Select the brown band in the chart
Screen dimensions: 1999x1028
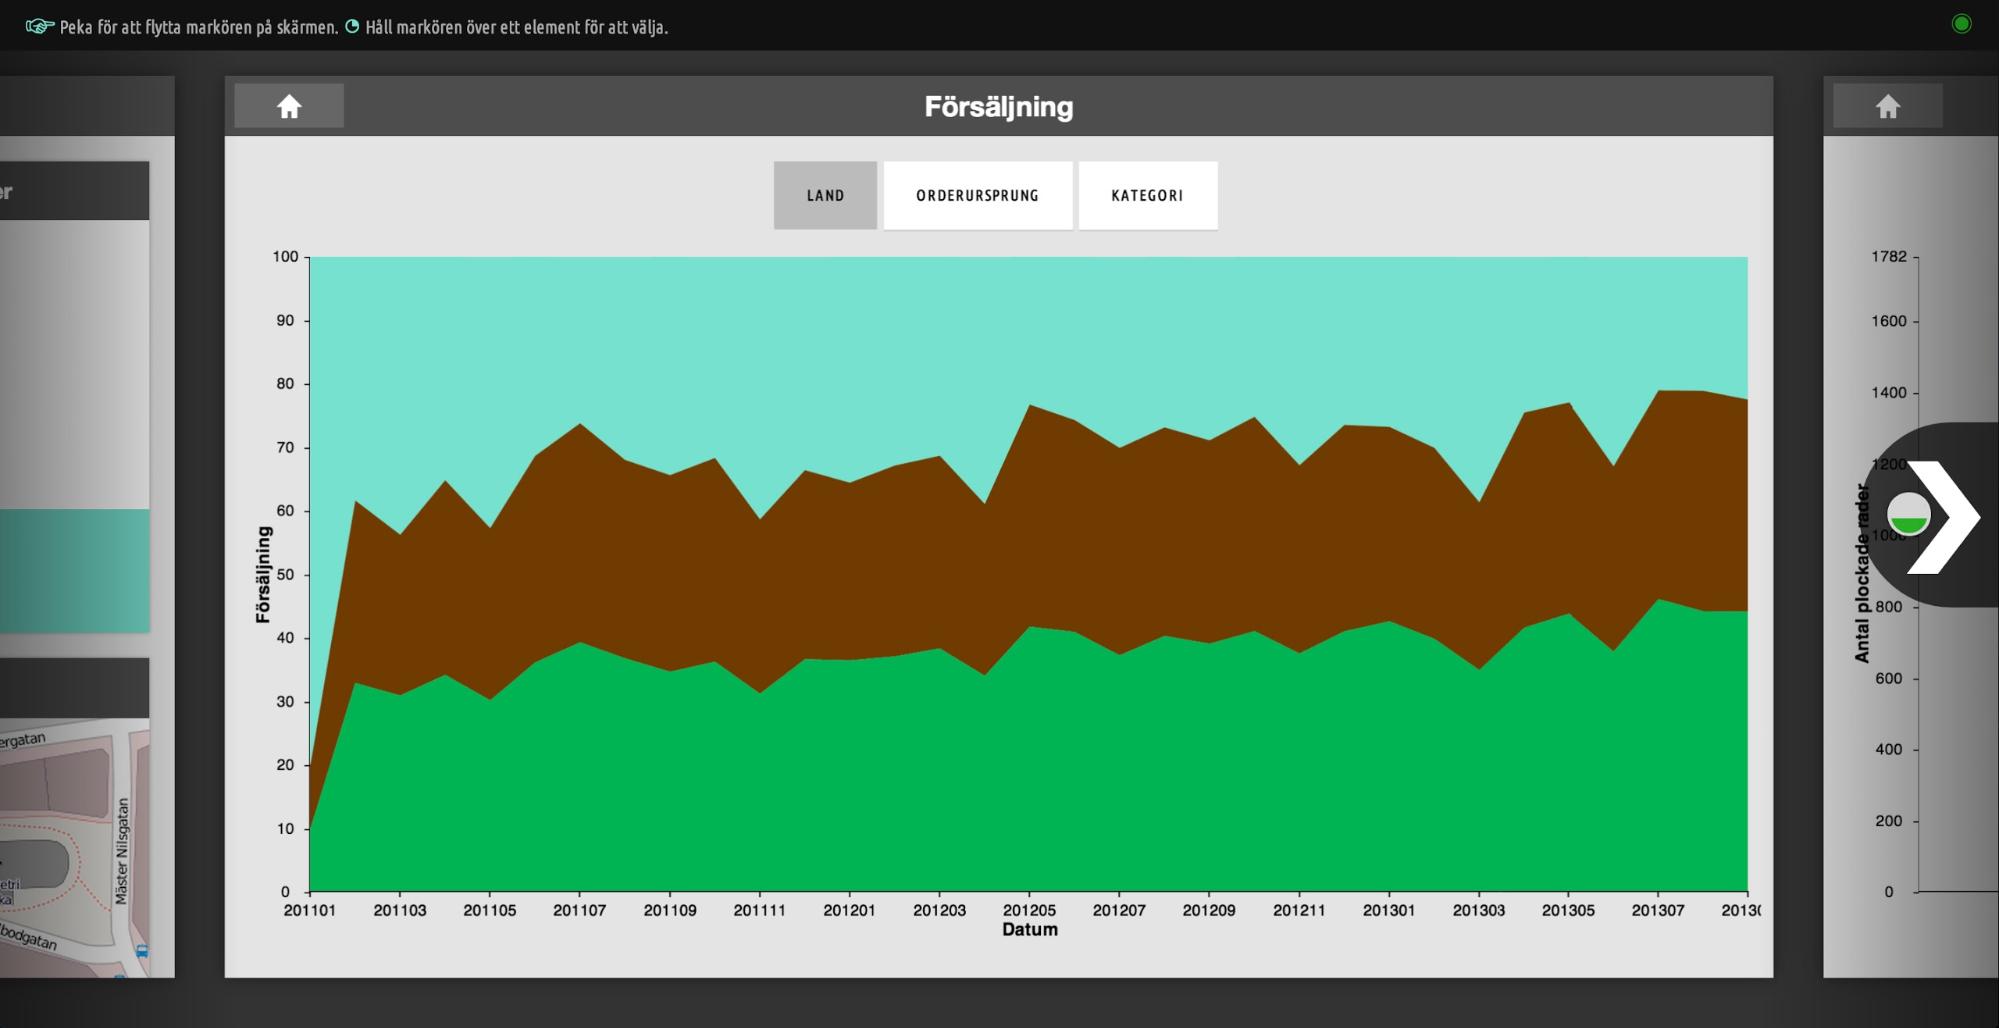[x=1000, y=540]
